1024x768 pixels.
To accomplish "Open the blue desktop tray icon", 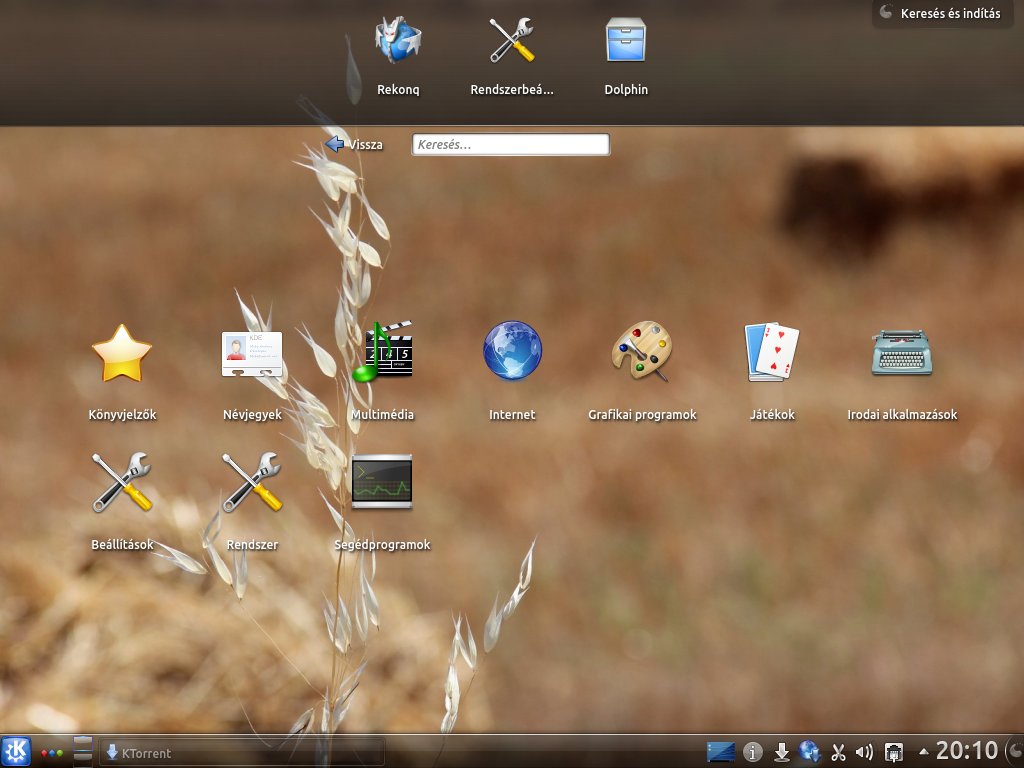I will coord(721,752).
